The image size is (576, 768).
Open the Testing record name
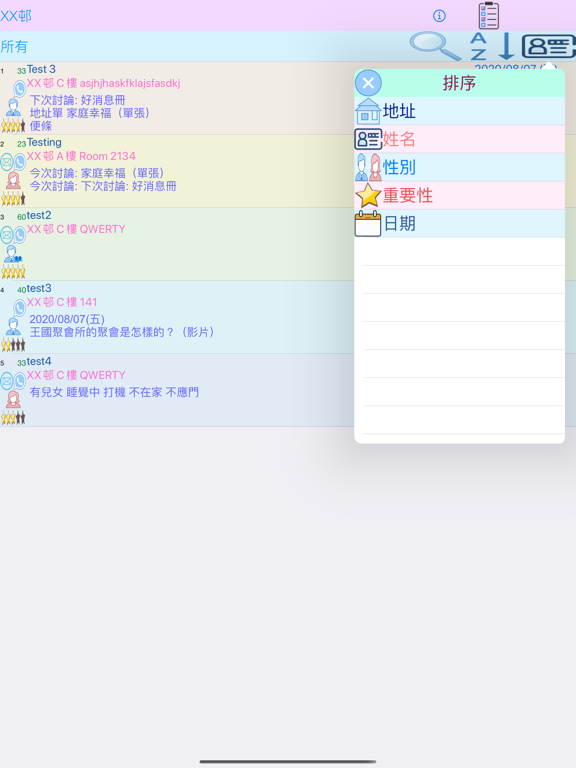point(44,143)
